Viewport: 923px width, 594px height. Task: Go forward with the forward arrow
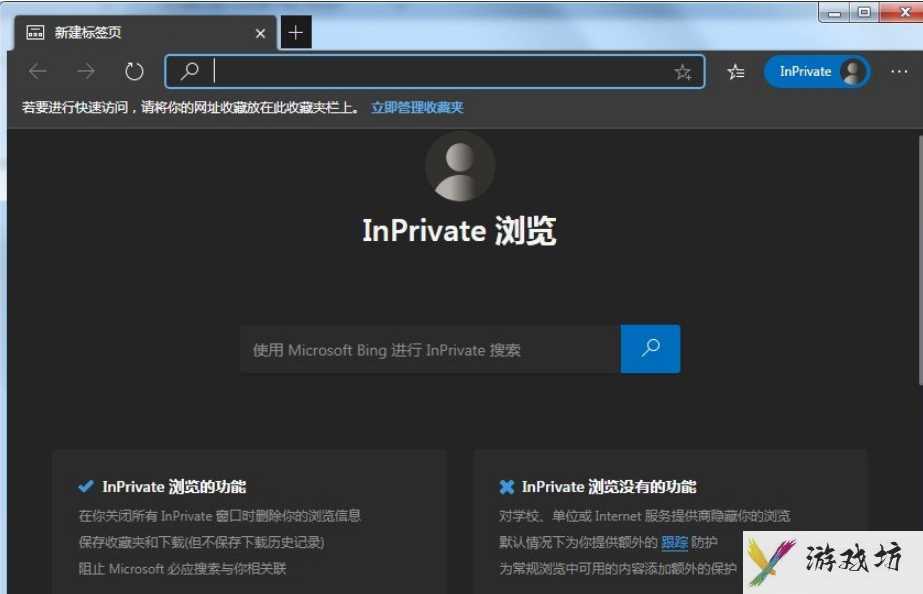click(86, 71)
